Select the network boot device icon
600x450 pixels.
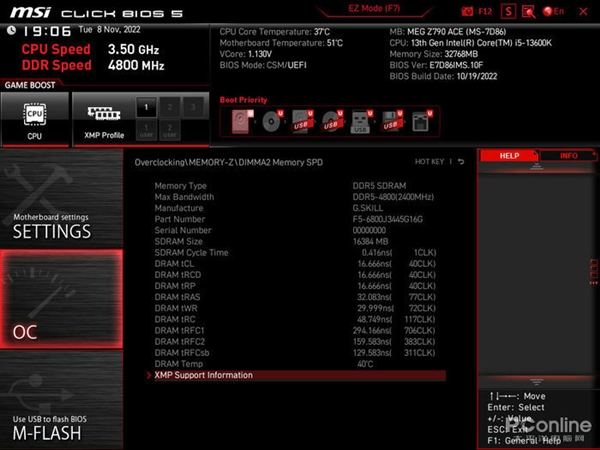pos(421,121)
